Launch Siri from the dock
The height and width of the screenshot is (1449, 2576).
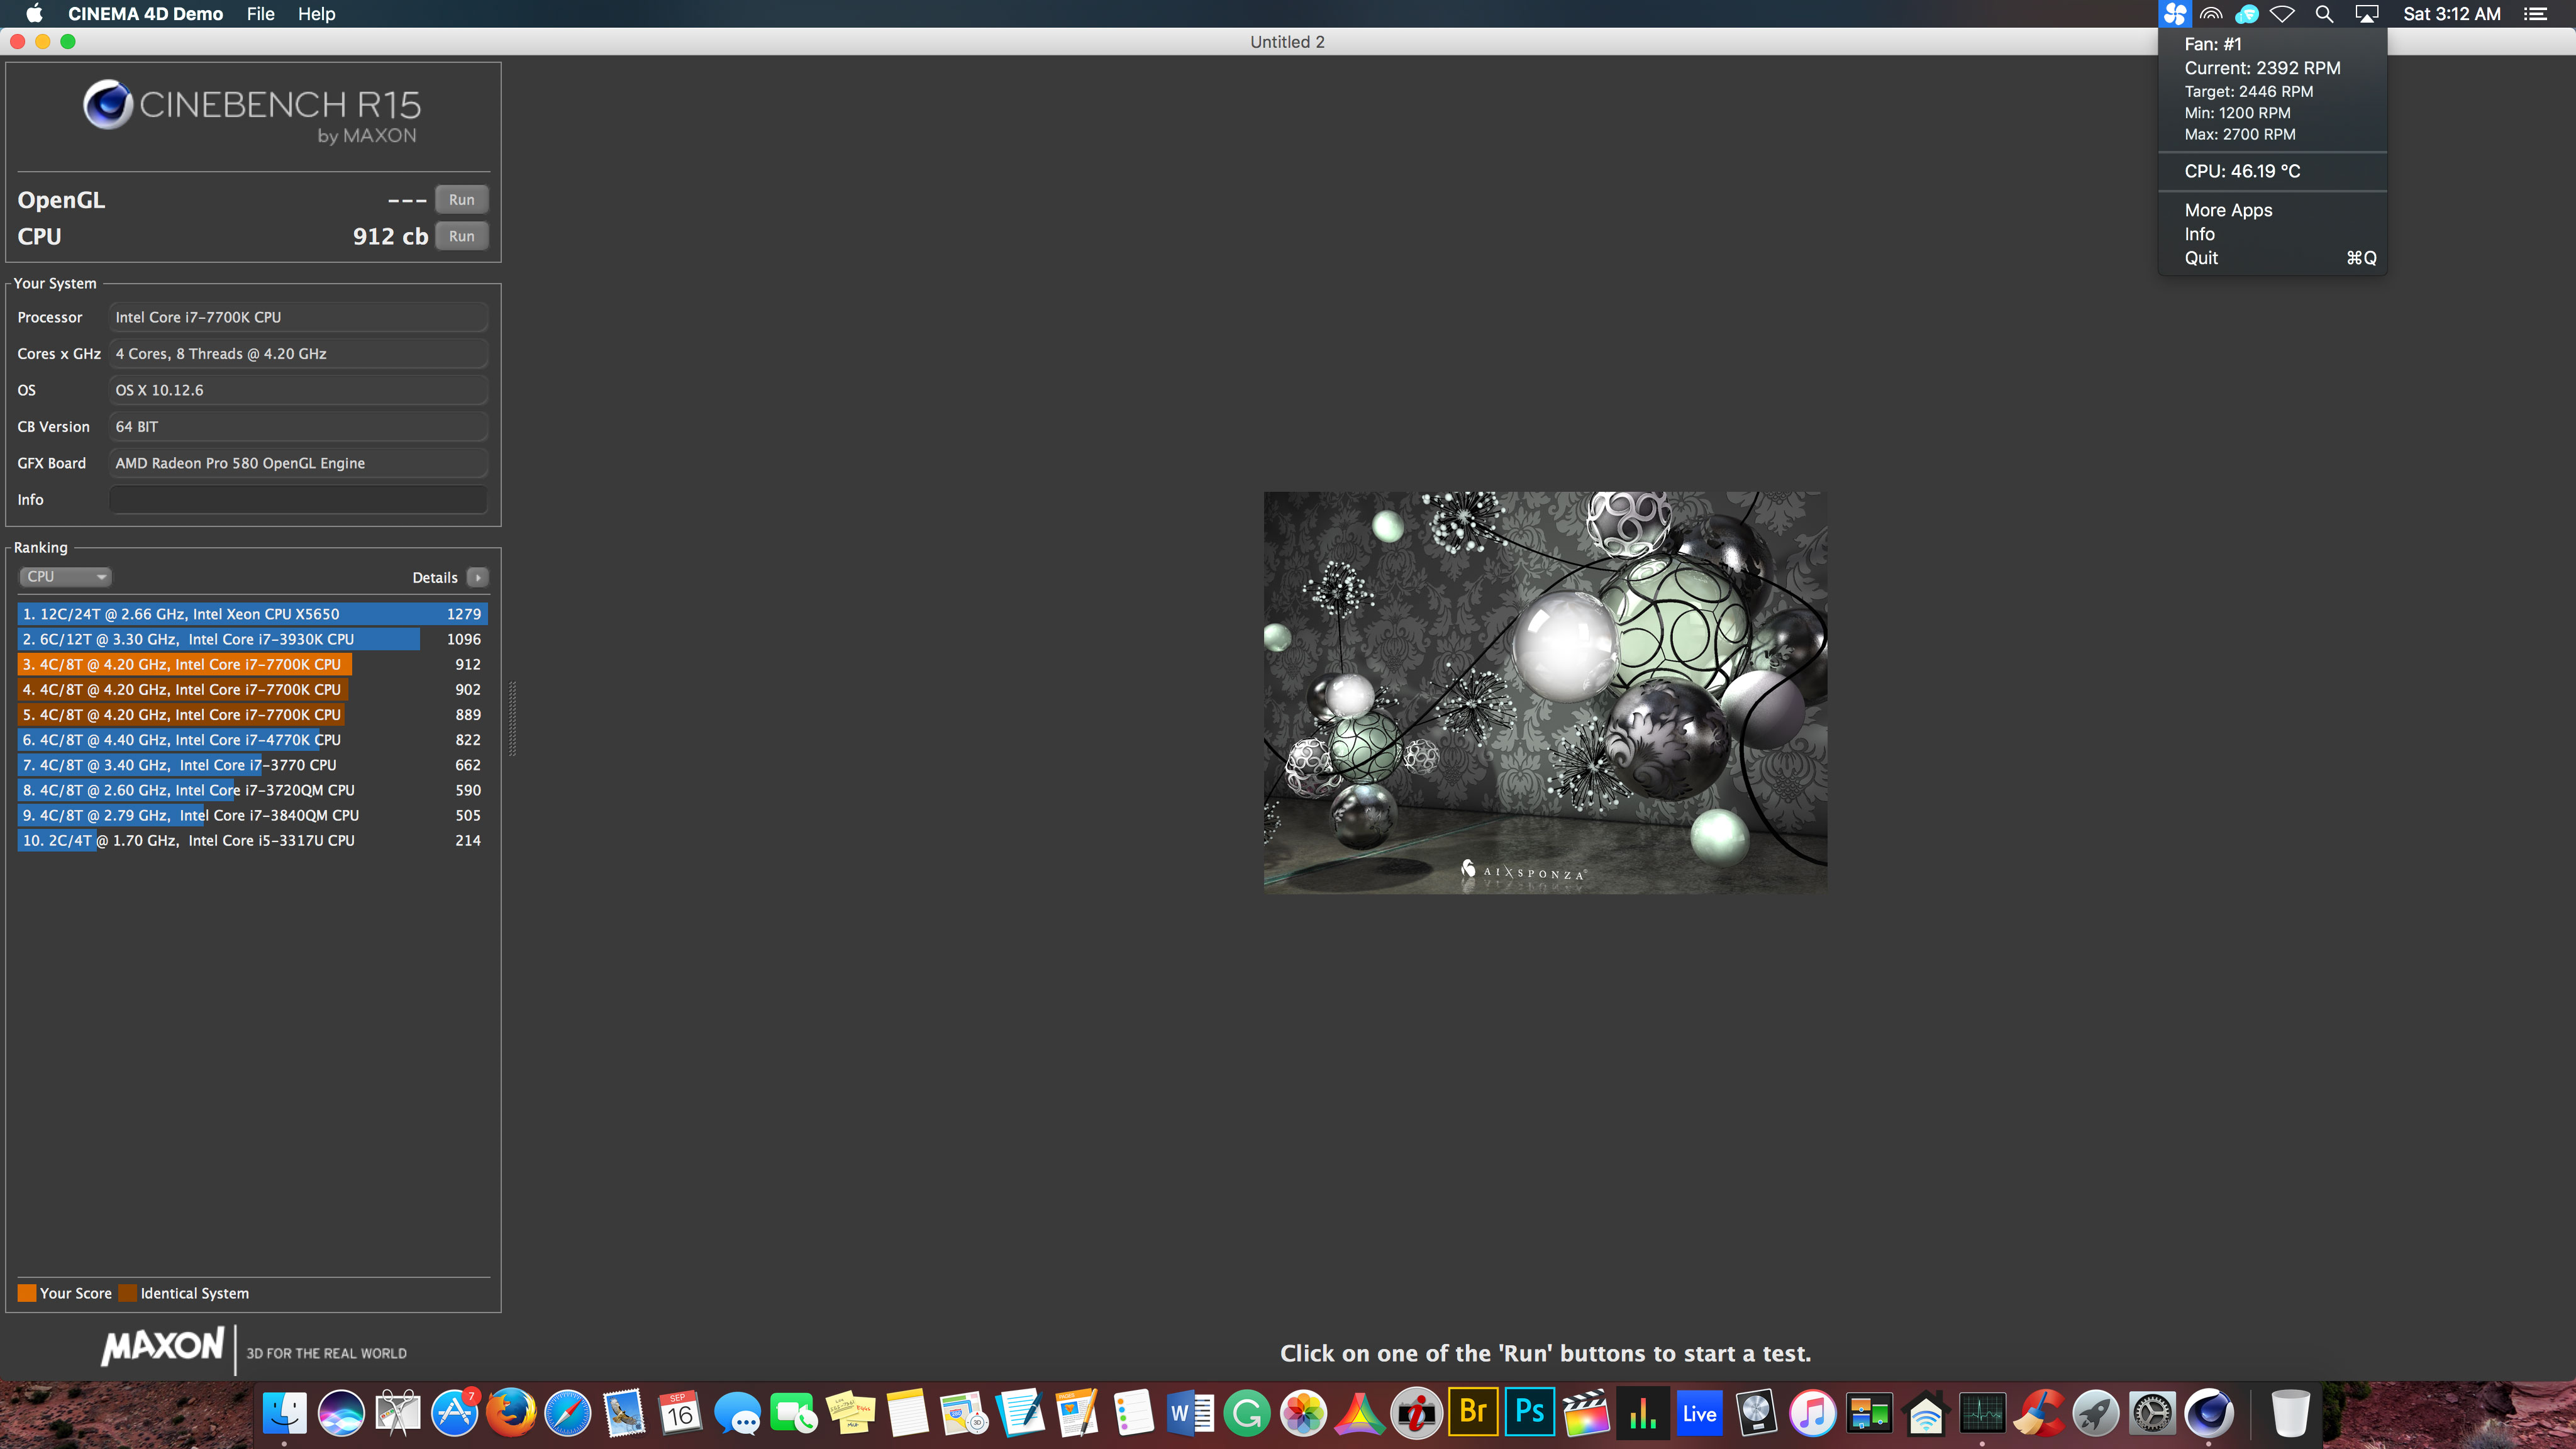pos(341,1413)
